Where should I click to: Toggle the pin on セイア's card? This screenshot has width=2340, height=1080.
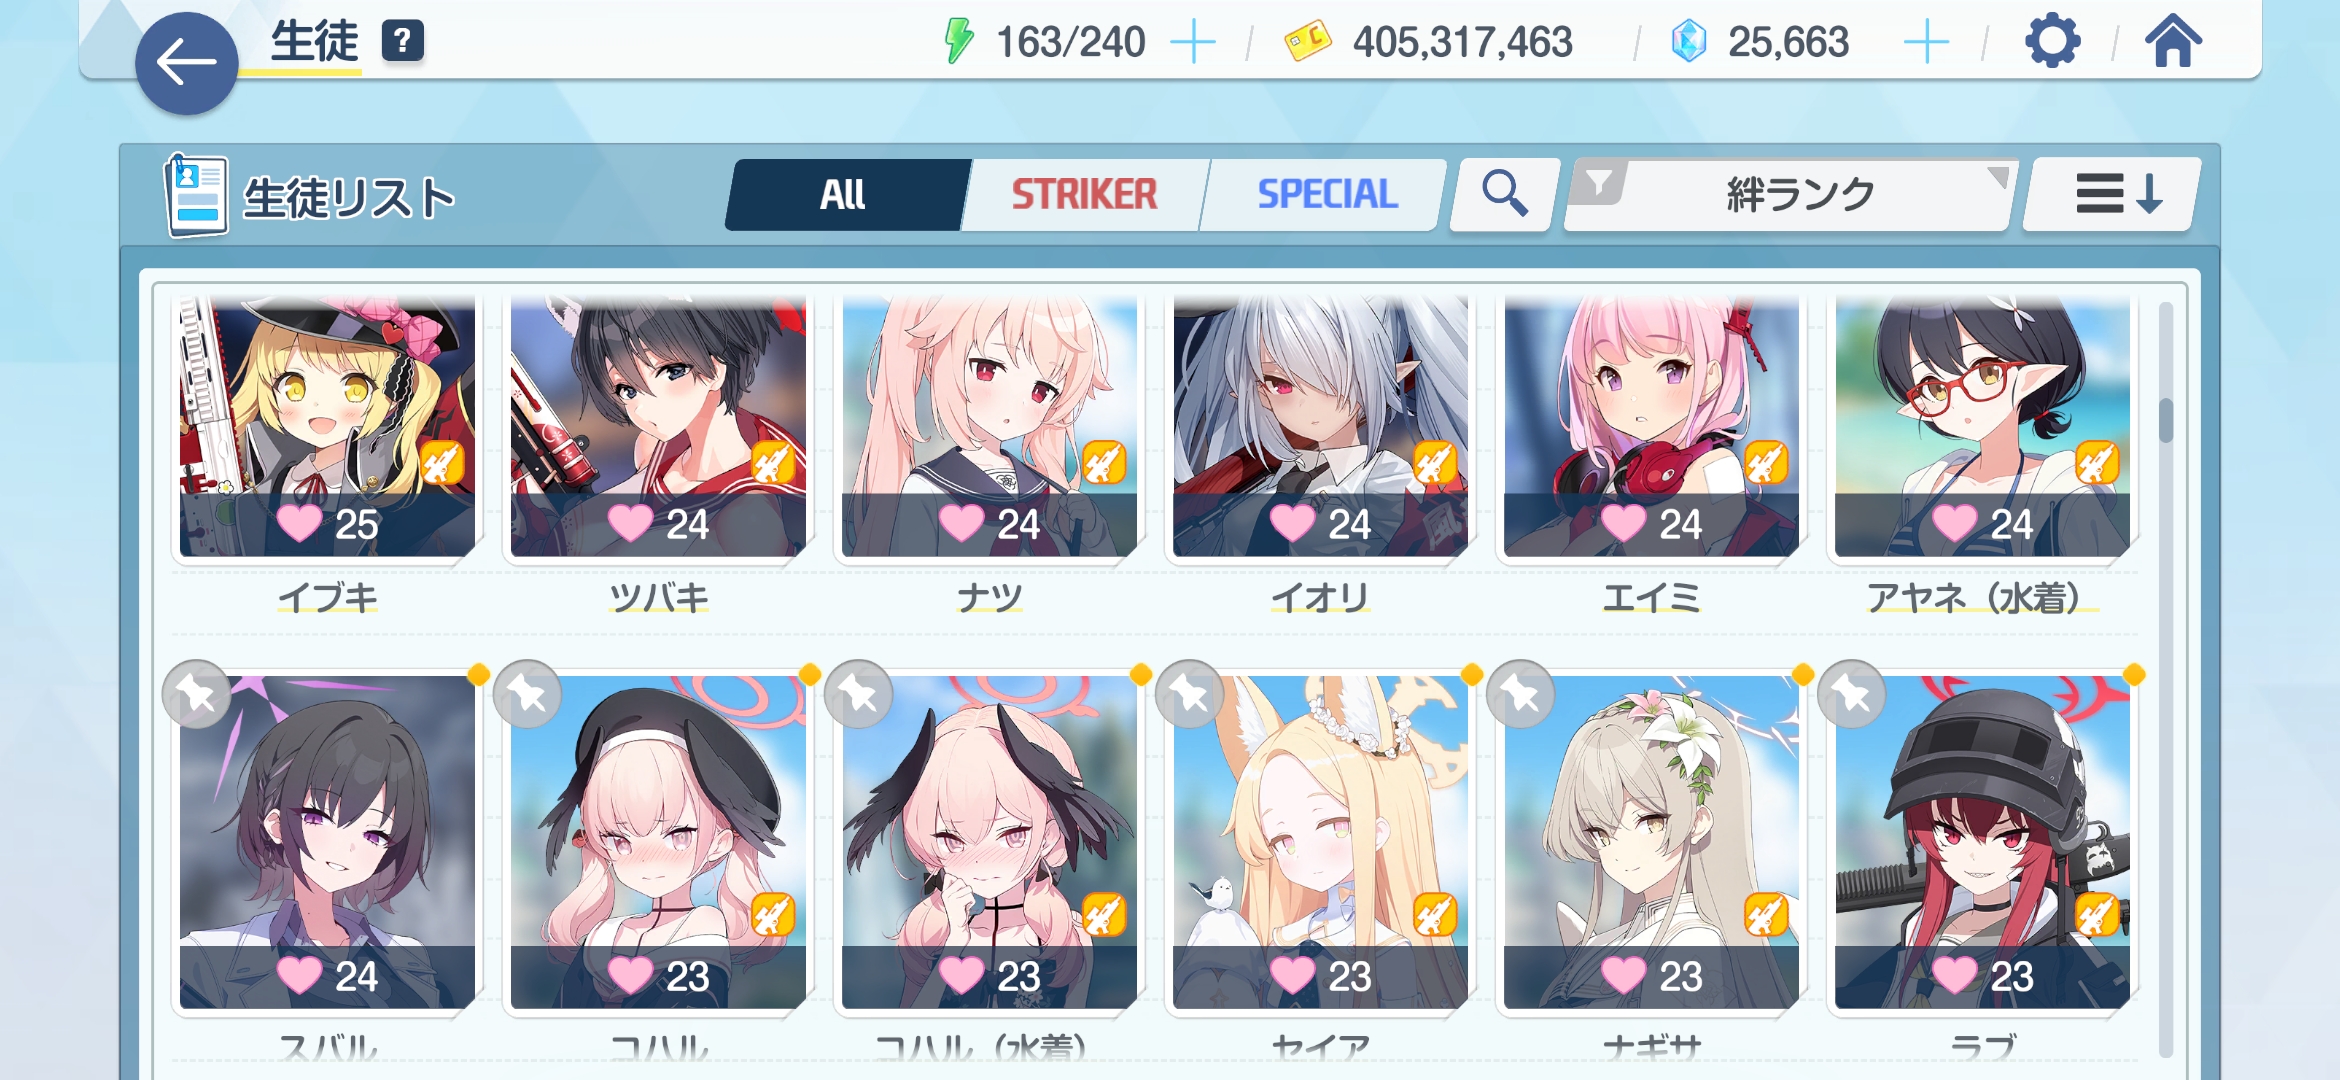pos(1190,694)
